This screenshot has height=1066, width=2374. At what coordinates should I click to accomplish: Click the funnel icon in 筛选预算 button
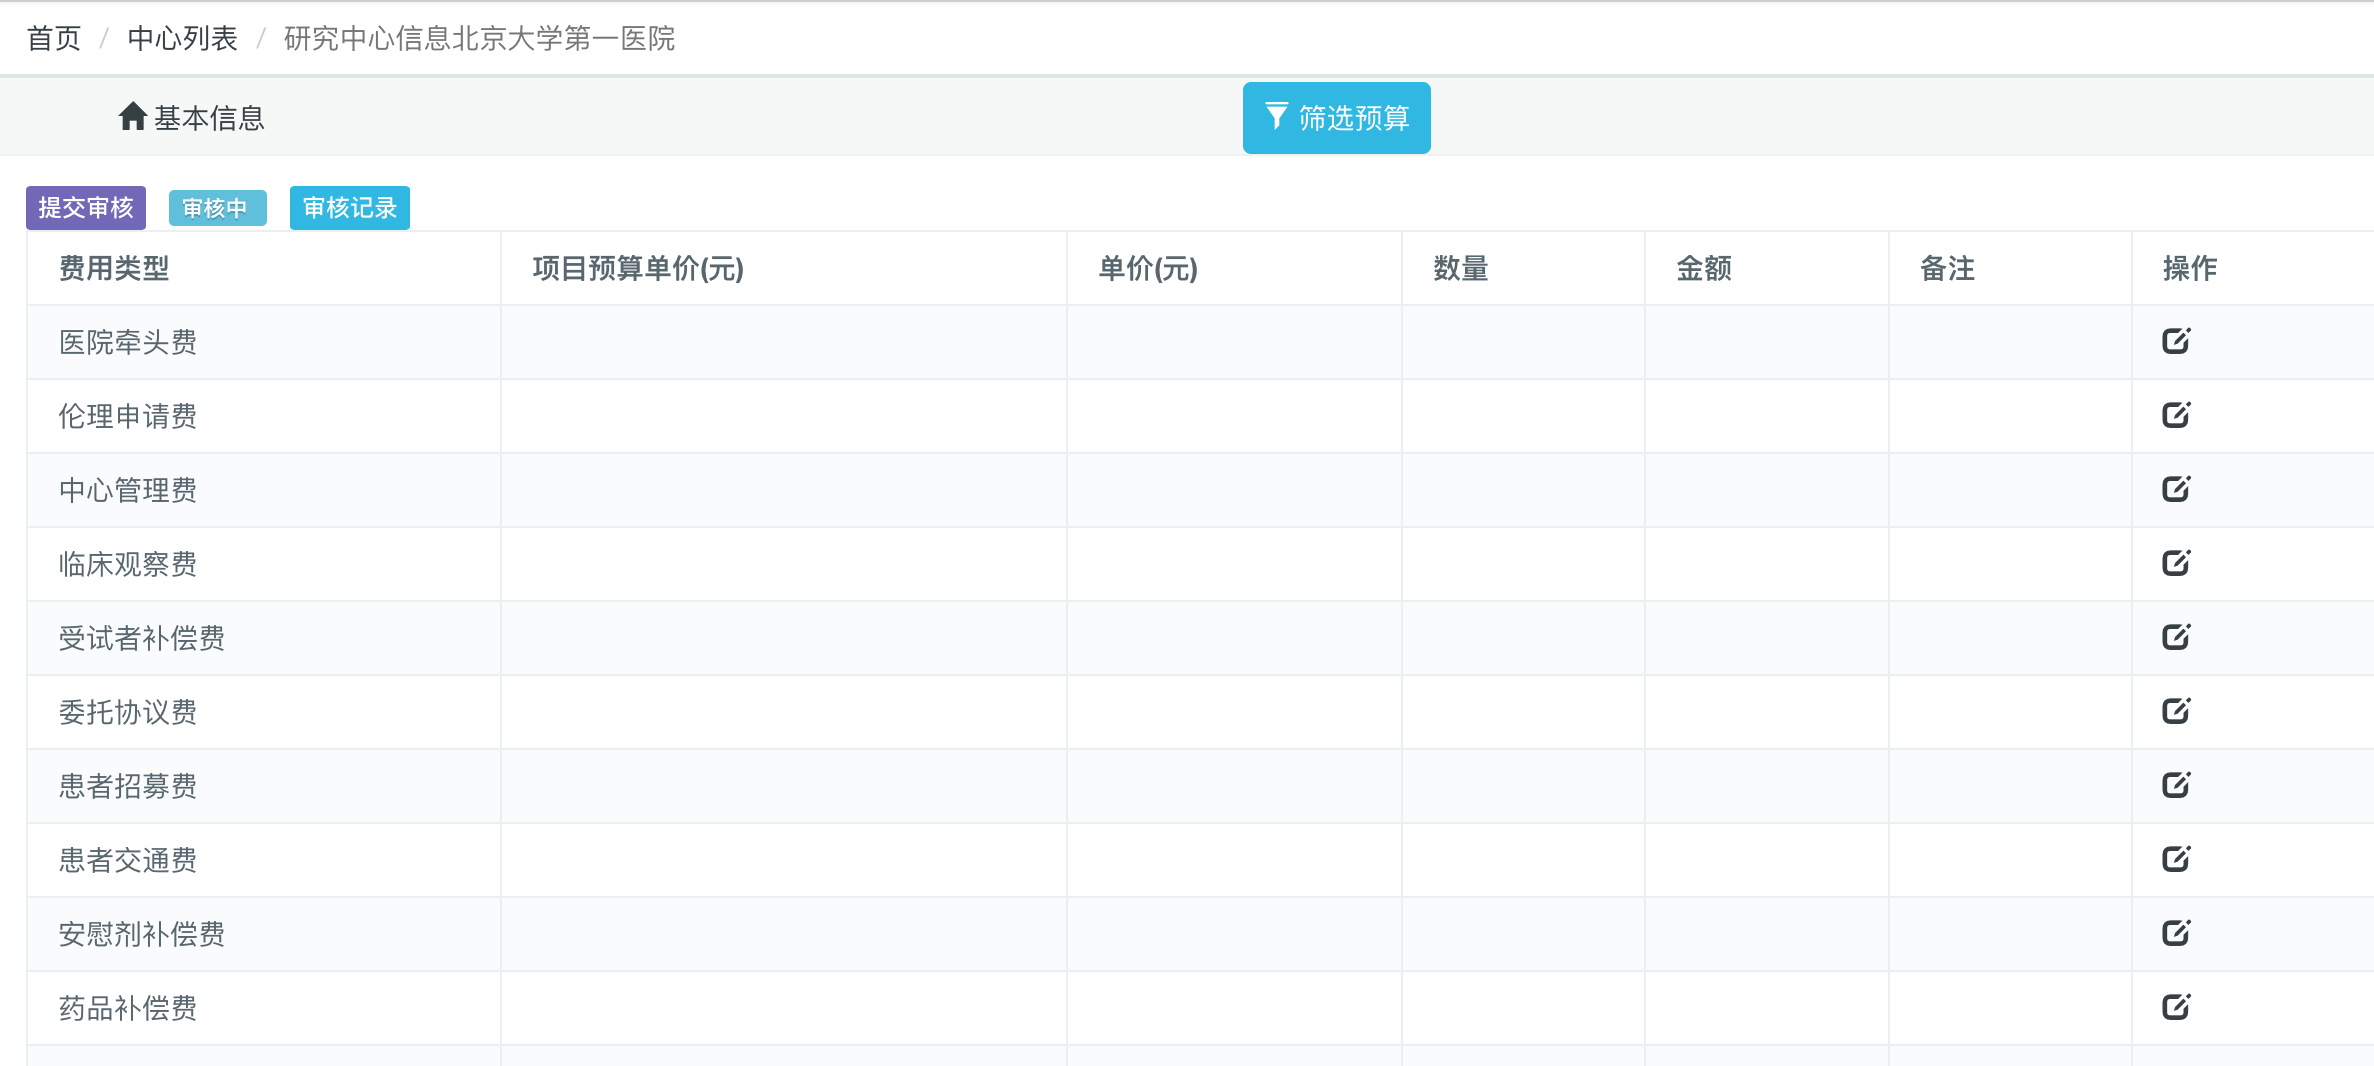[1276, 116]
